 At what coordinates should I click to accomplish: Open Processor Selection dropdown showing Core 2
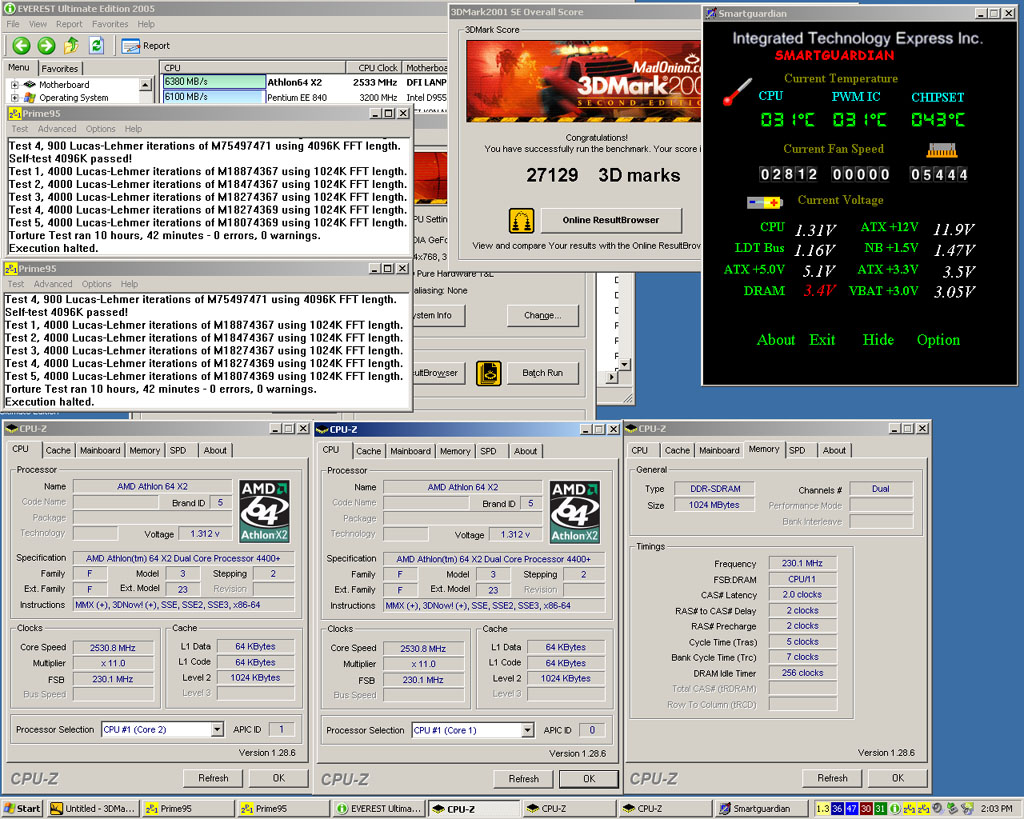[217, 730]
